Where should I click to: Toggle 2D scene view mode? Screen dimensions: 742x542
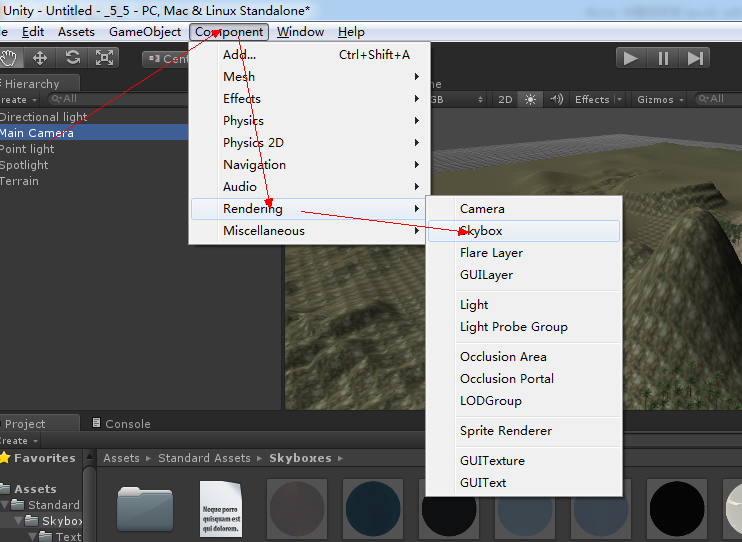[x=505, y=99]
